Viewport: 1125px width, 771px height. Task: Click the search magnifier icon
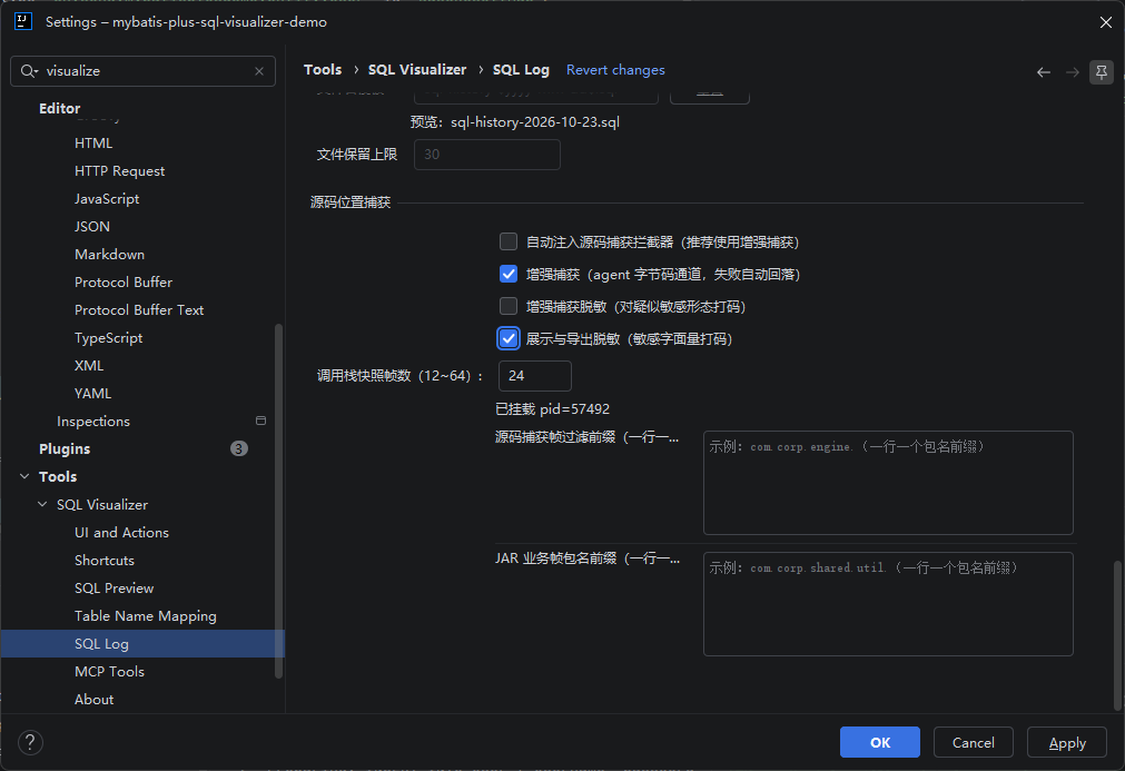click(x=29, y=71)
